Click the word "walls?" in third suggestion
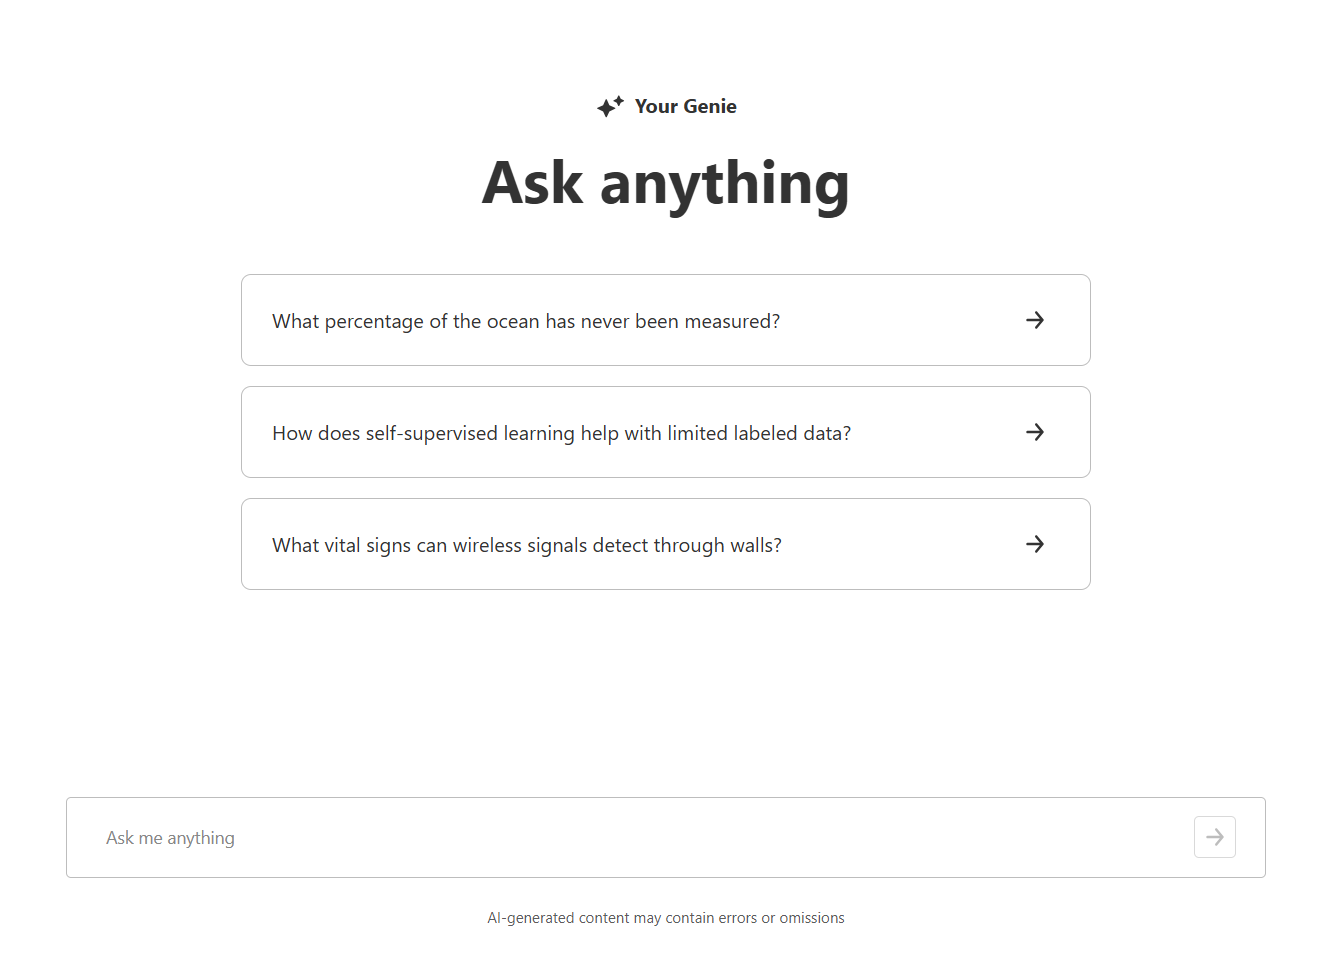The width and height of the screenshot is (1330, 971). 756,545
